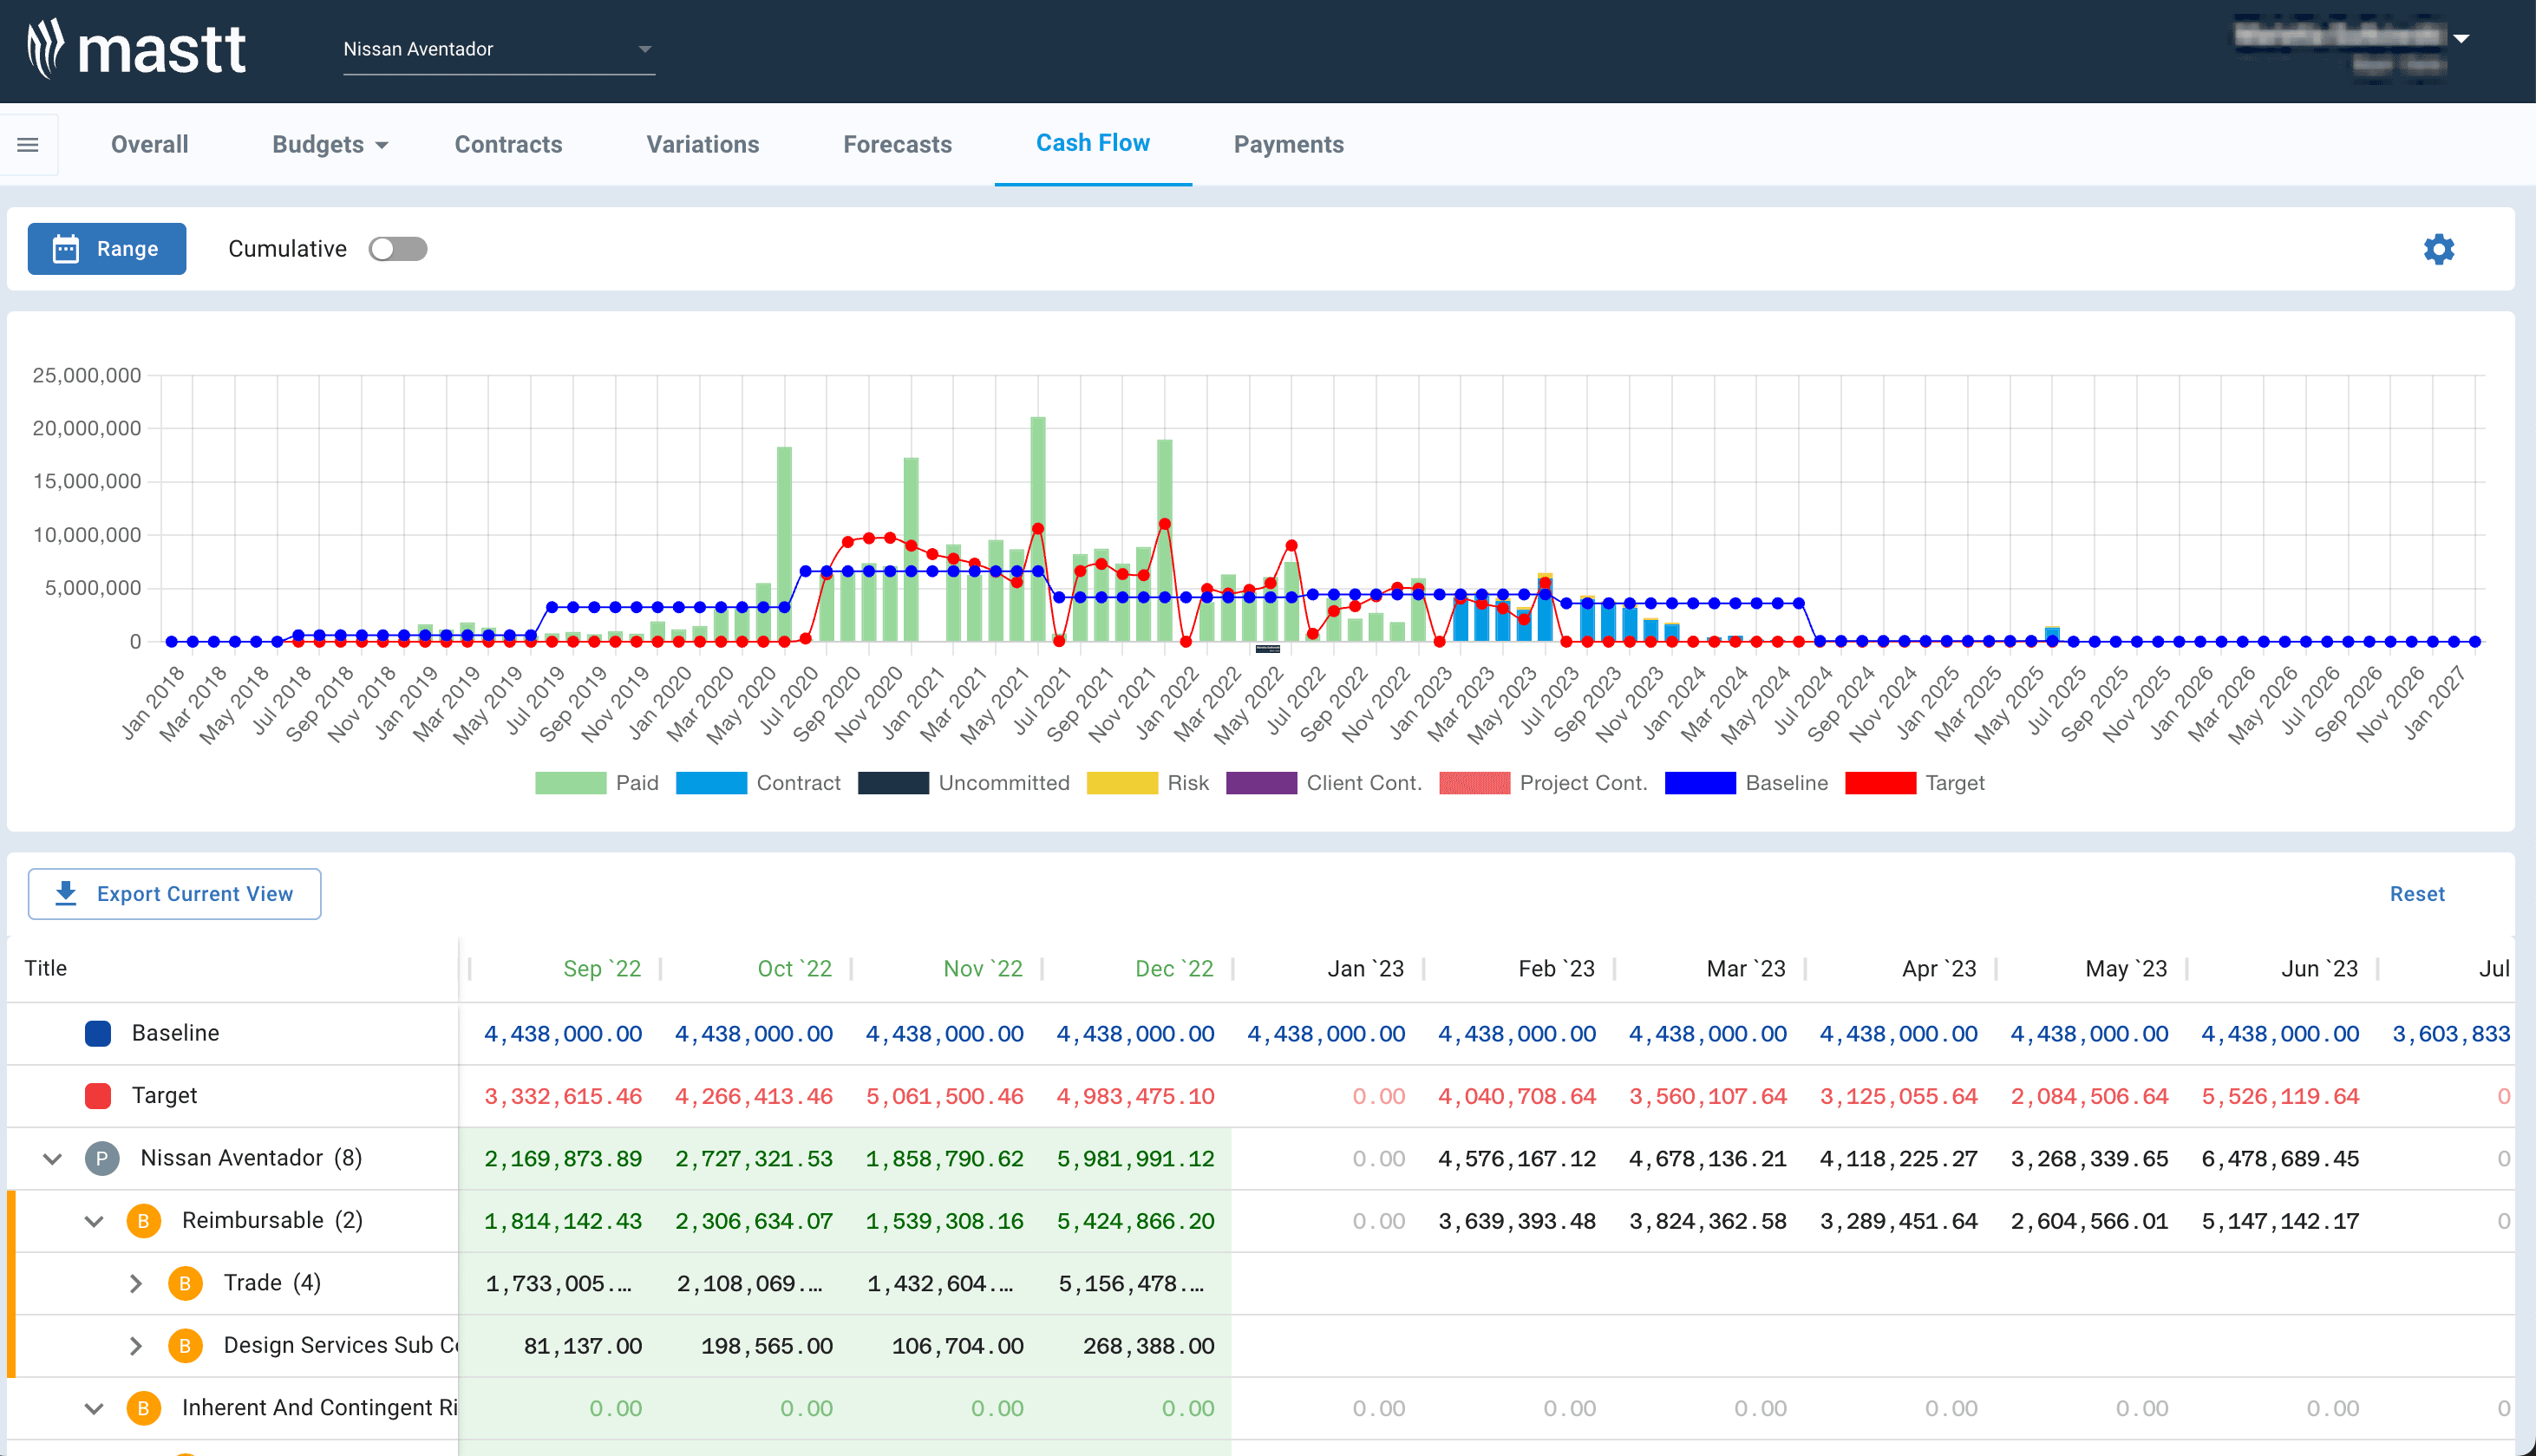This screenshot has width=2536, height=1456.
Task: Click the B badge on Inherent And Contingent row
Action: tap(144, 1408)
